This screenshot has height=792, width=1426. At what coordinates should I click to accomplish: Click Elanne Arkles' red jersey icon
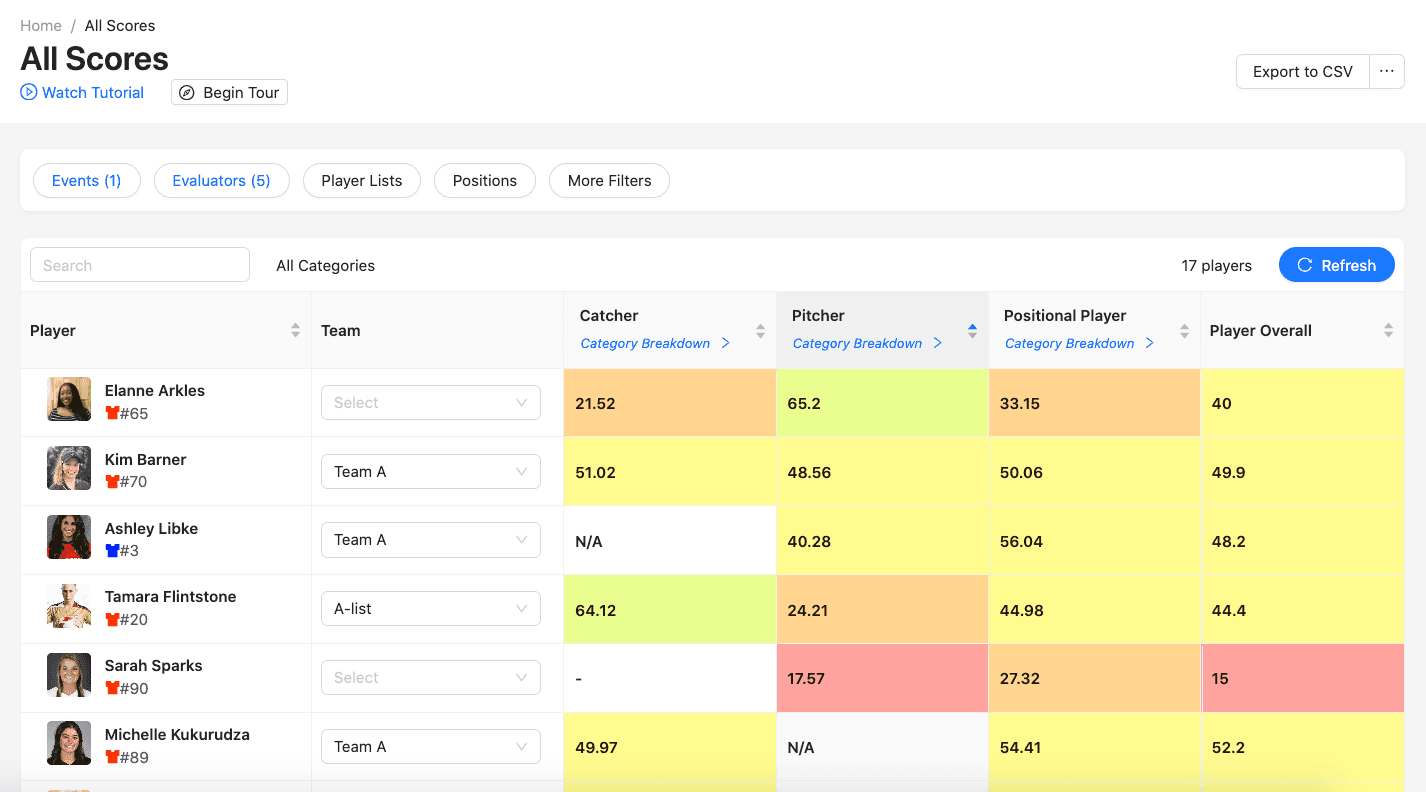pos(112,413)
